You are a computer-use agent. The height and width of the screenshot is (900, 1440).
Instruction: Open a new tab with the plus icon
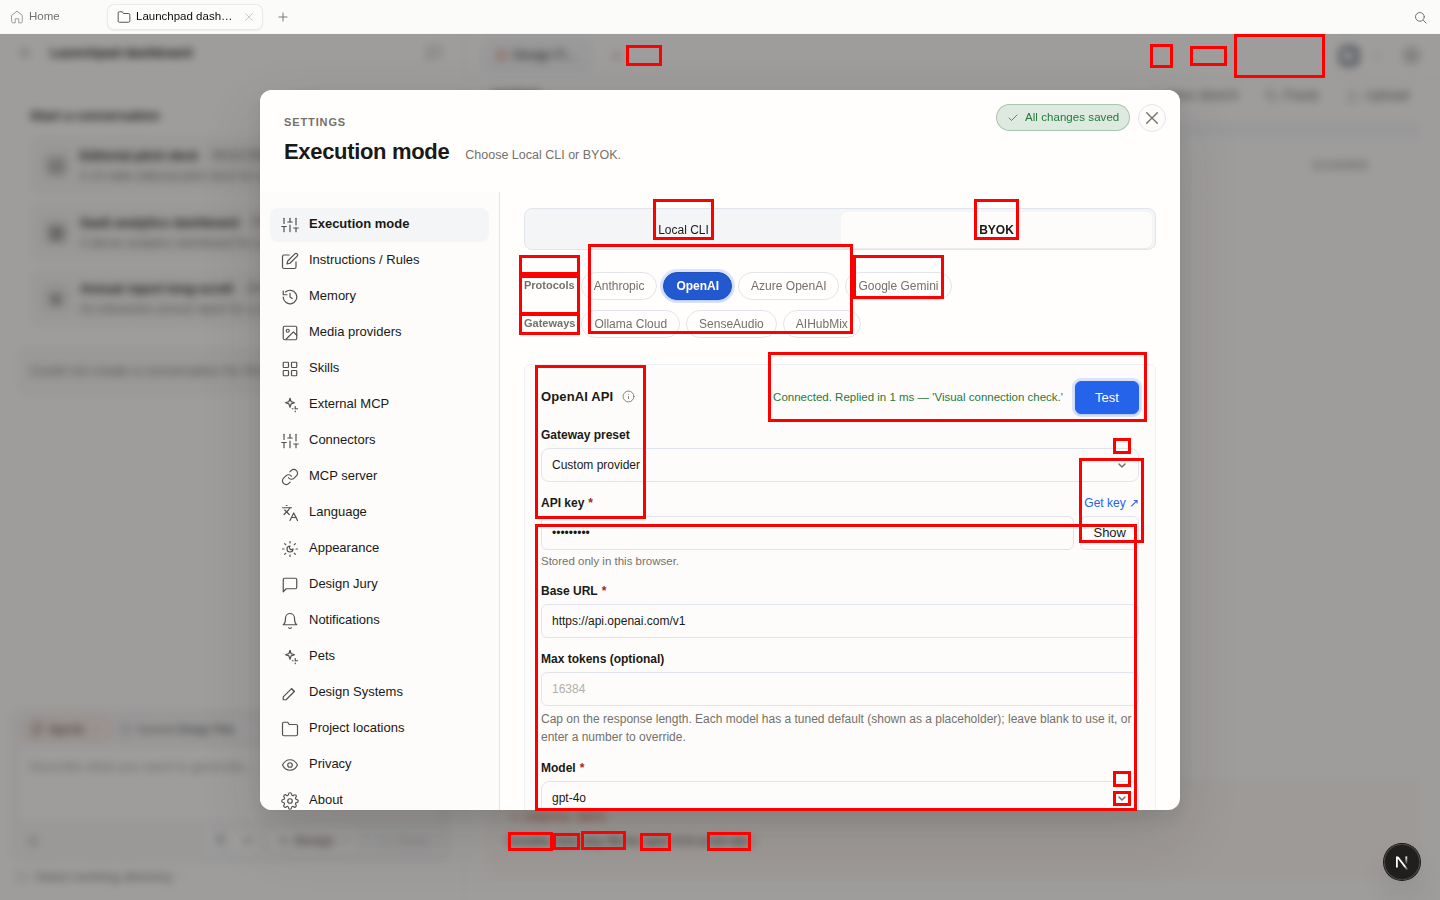[x=283, y=17]
